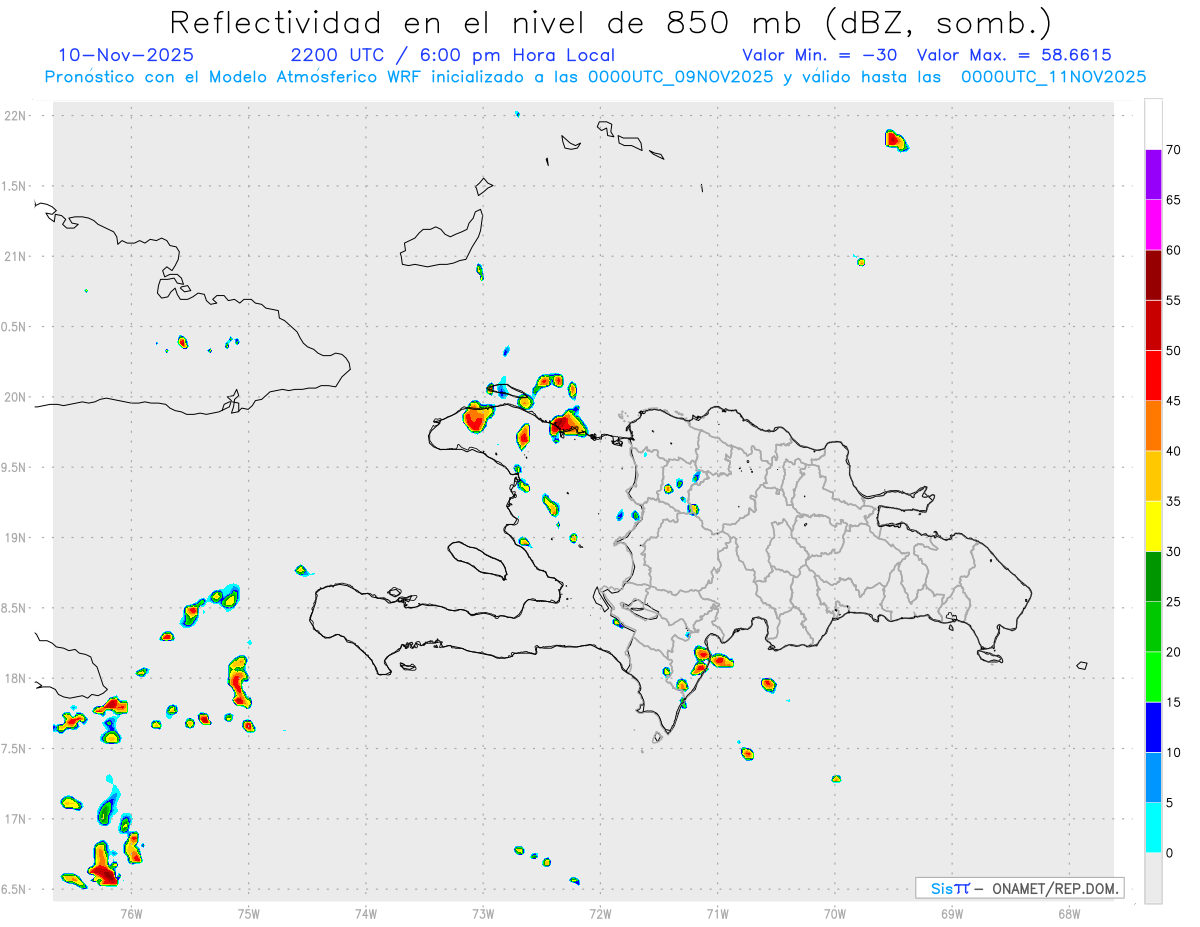Screen dimensions: 1200x927
Task: Click the gray below-zero segment of the colorbar
Action: point(1153,878)
